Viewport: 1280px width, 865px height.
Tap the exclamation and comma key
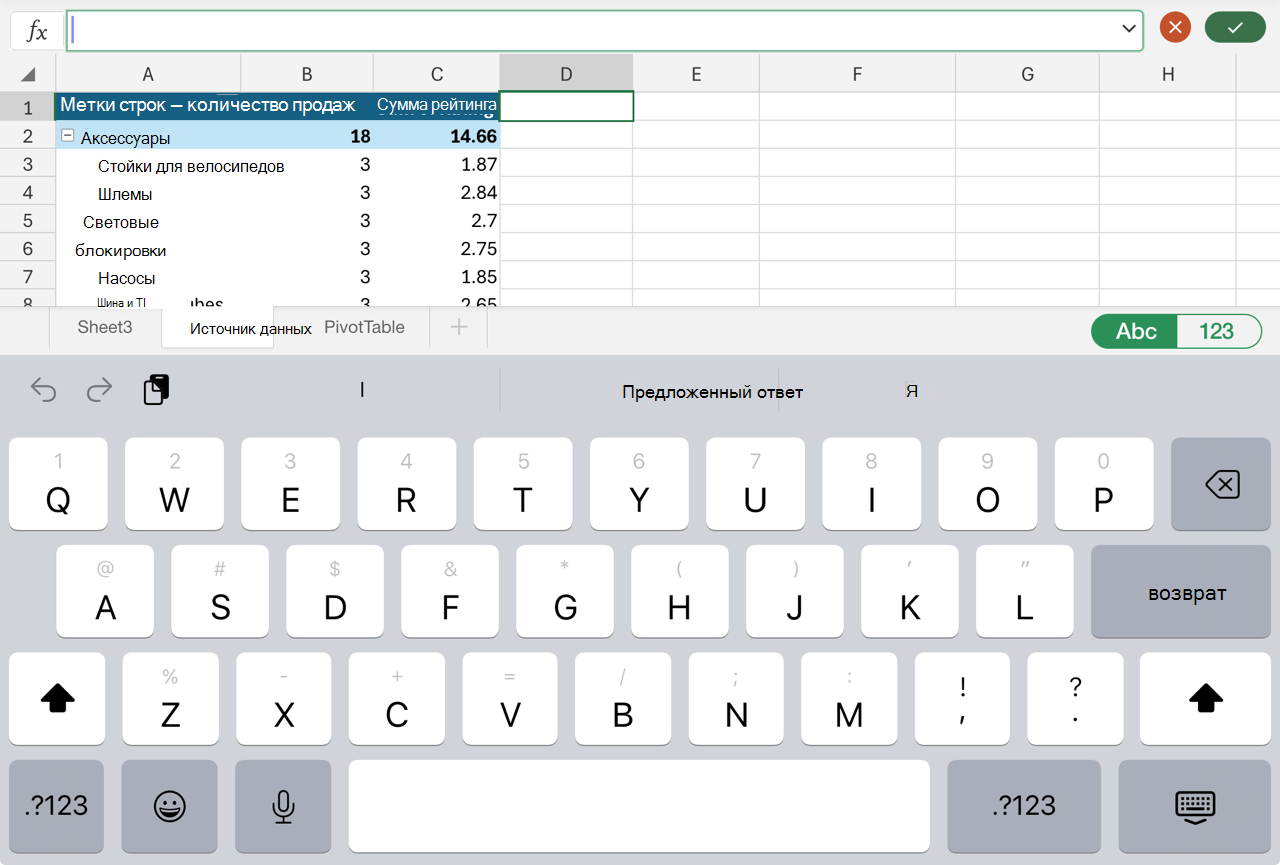pyautogui.click(x=962, y=699)
